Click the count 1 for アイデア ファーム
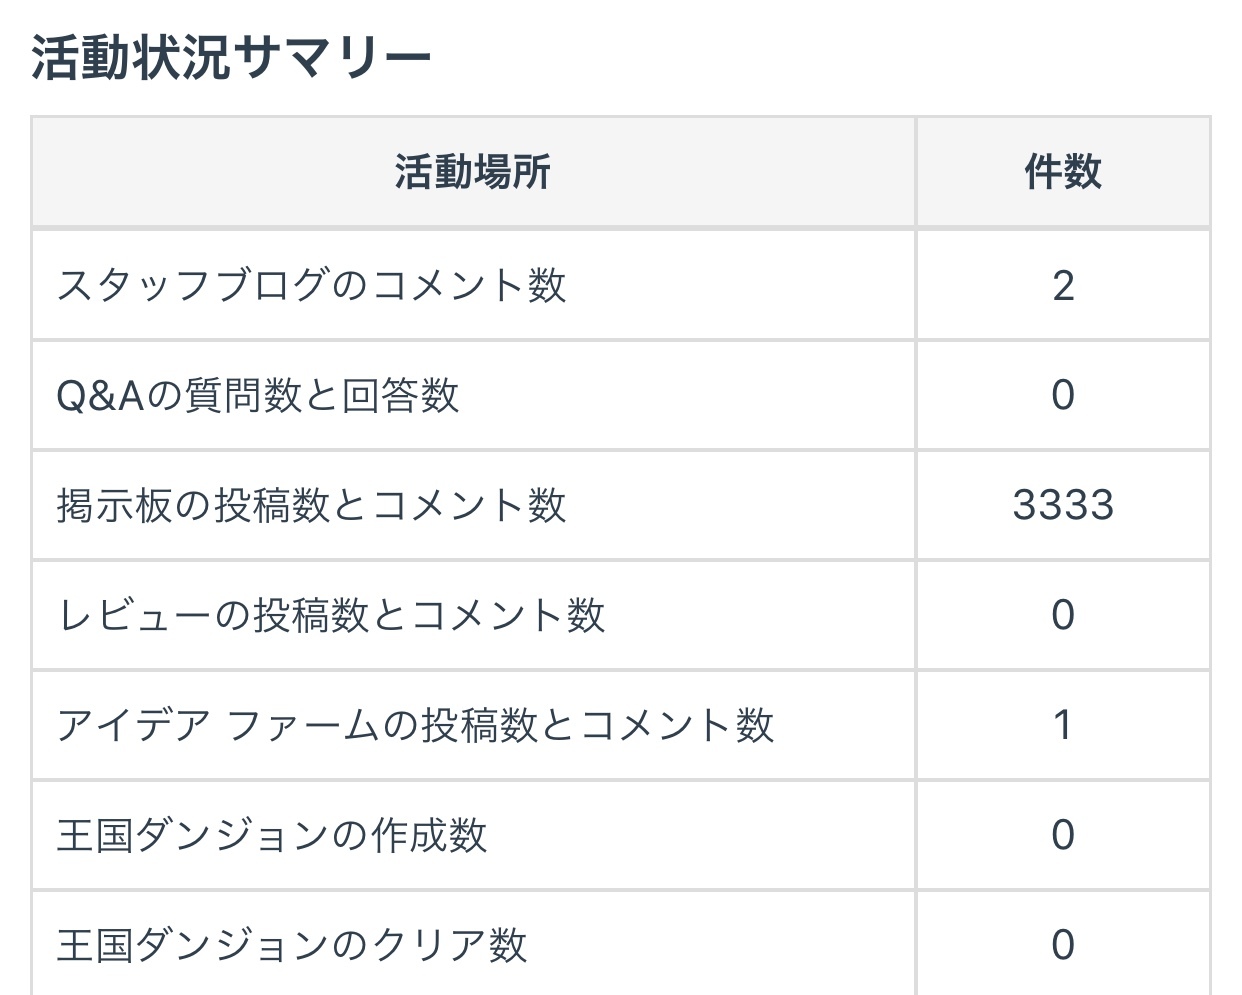 [1063, 726]
